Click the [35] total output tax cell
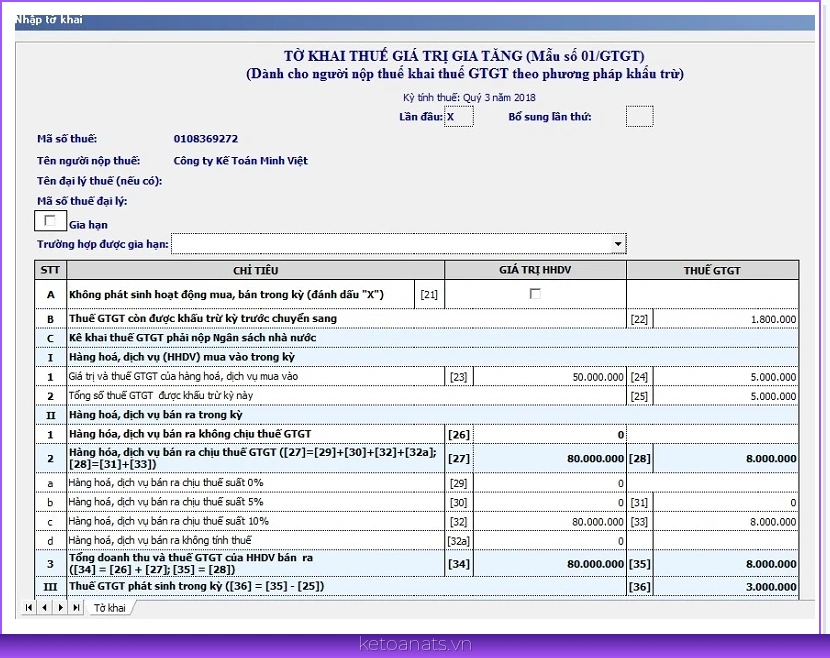Image resolution: width=830 pixels, height=658 pixels. 725,564
